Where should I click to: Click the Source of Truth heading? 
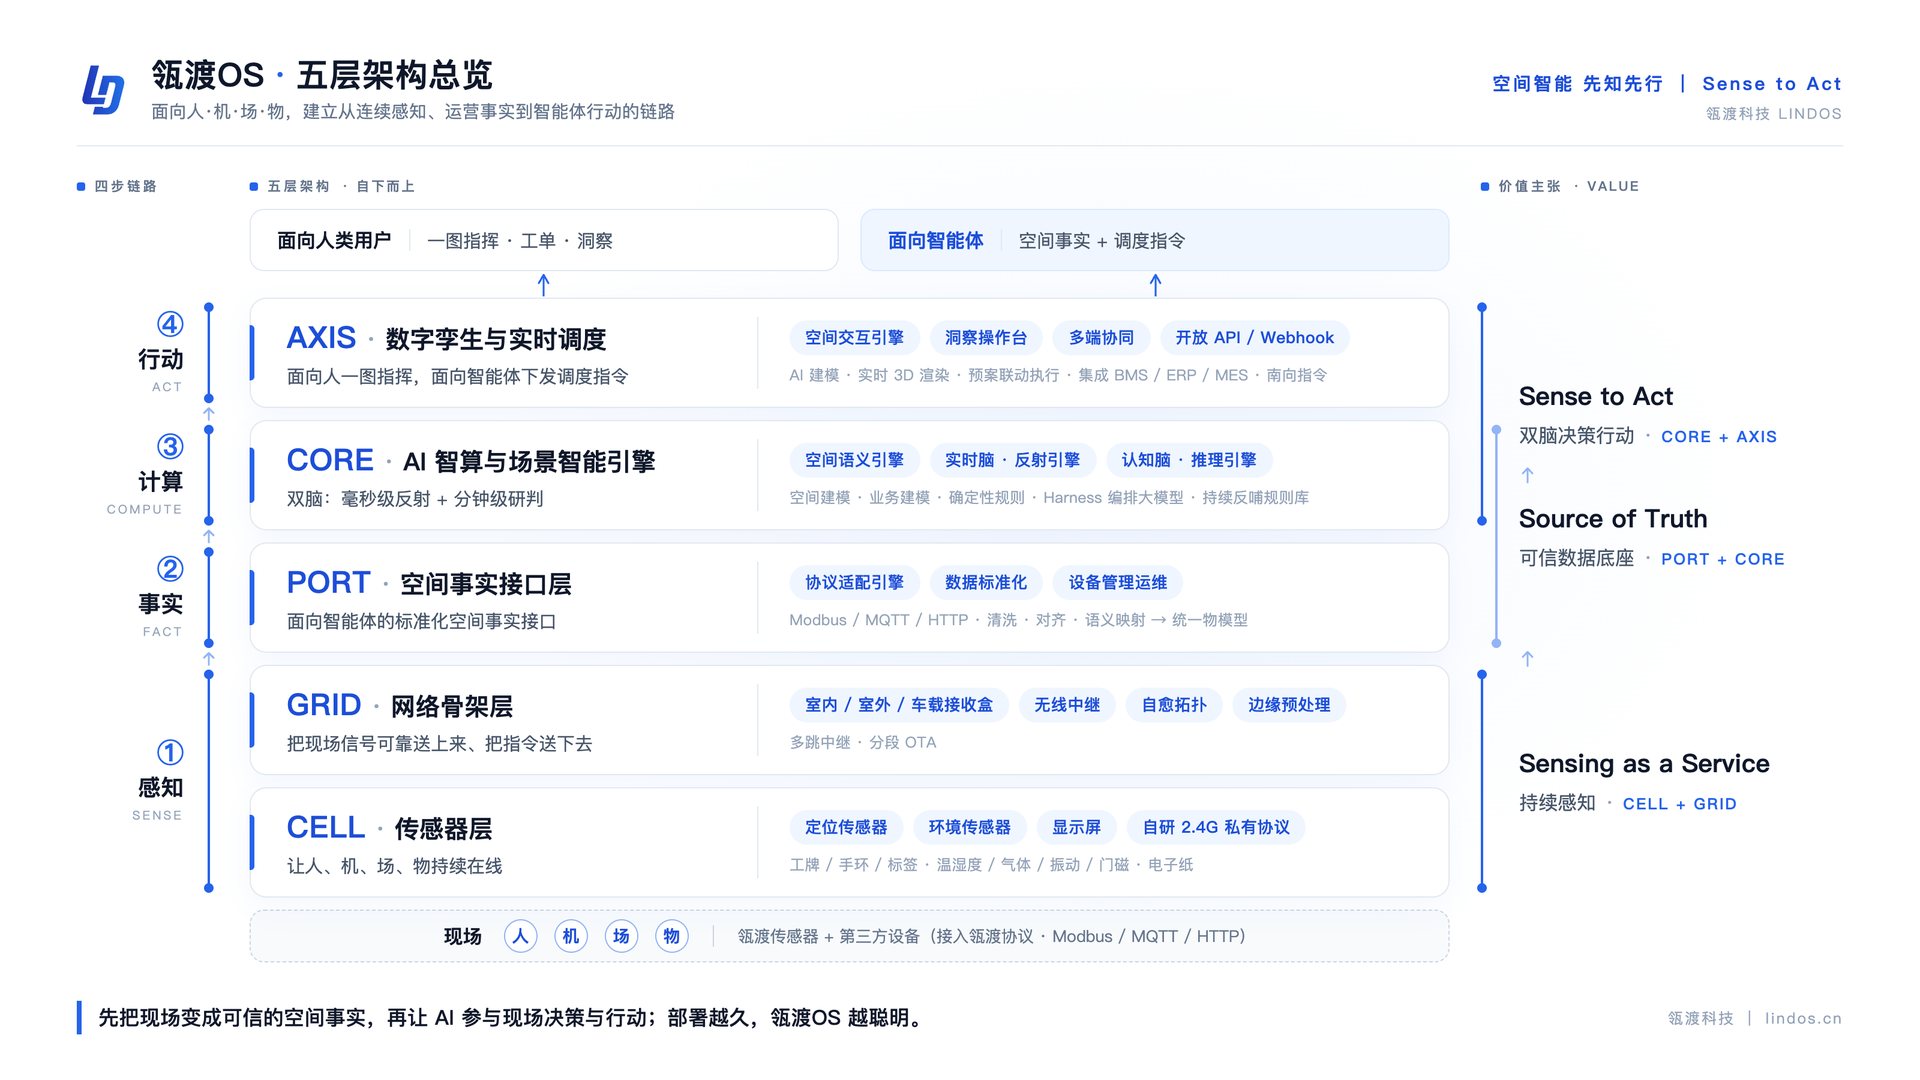point(1613,518)
